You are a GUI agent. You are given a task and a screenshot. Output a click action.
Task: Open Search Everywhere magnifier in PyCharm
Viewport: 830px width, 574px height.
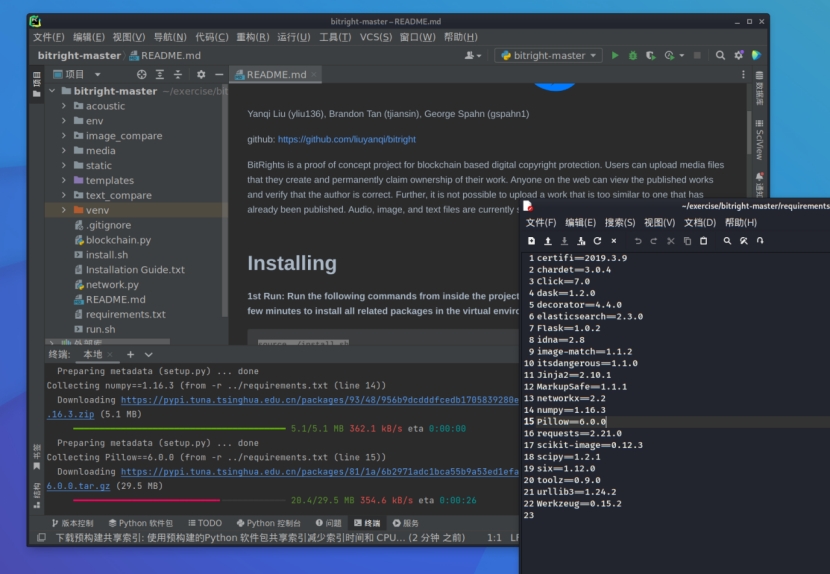coord(721,56)
